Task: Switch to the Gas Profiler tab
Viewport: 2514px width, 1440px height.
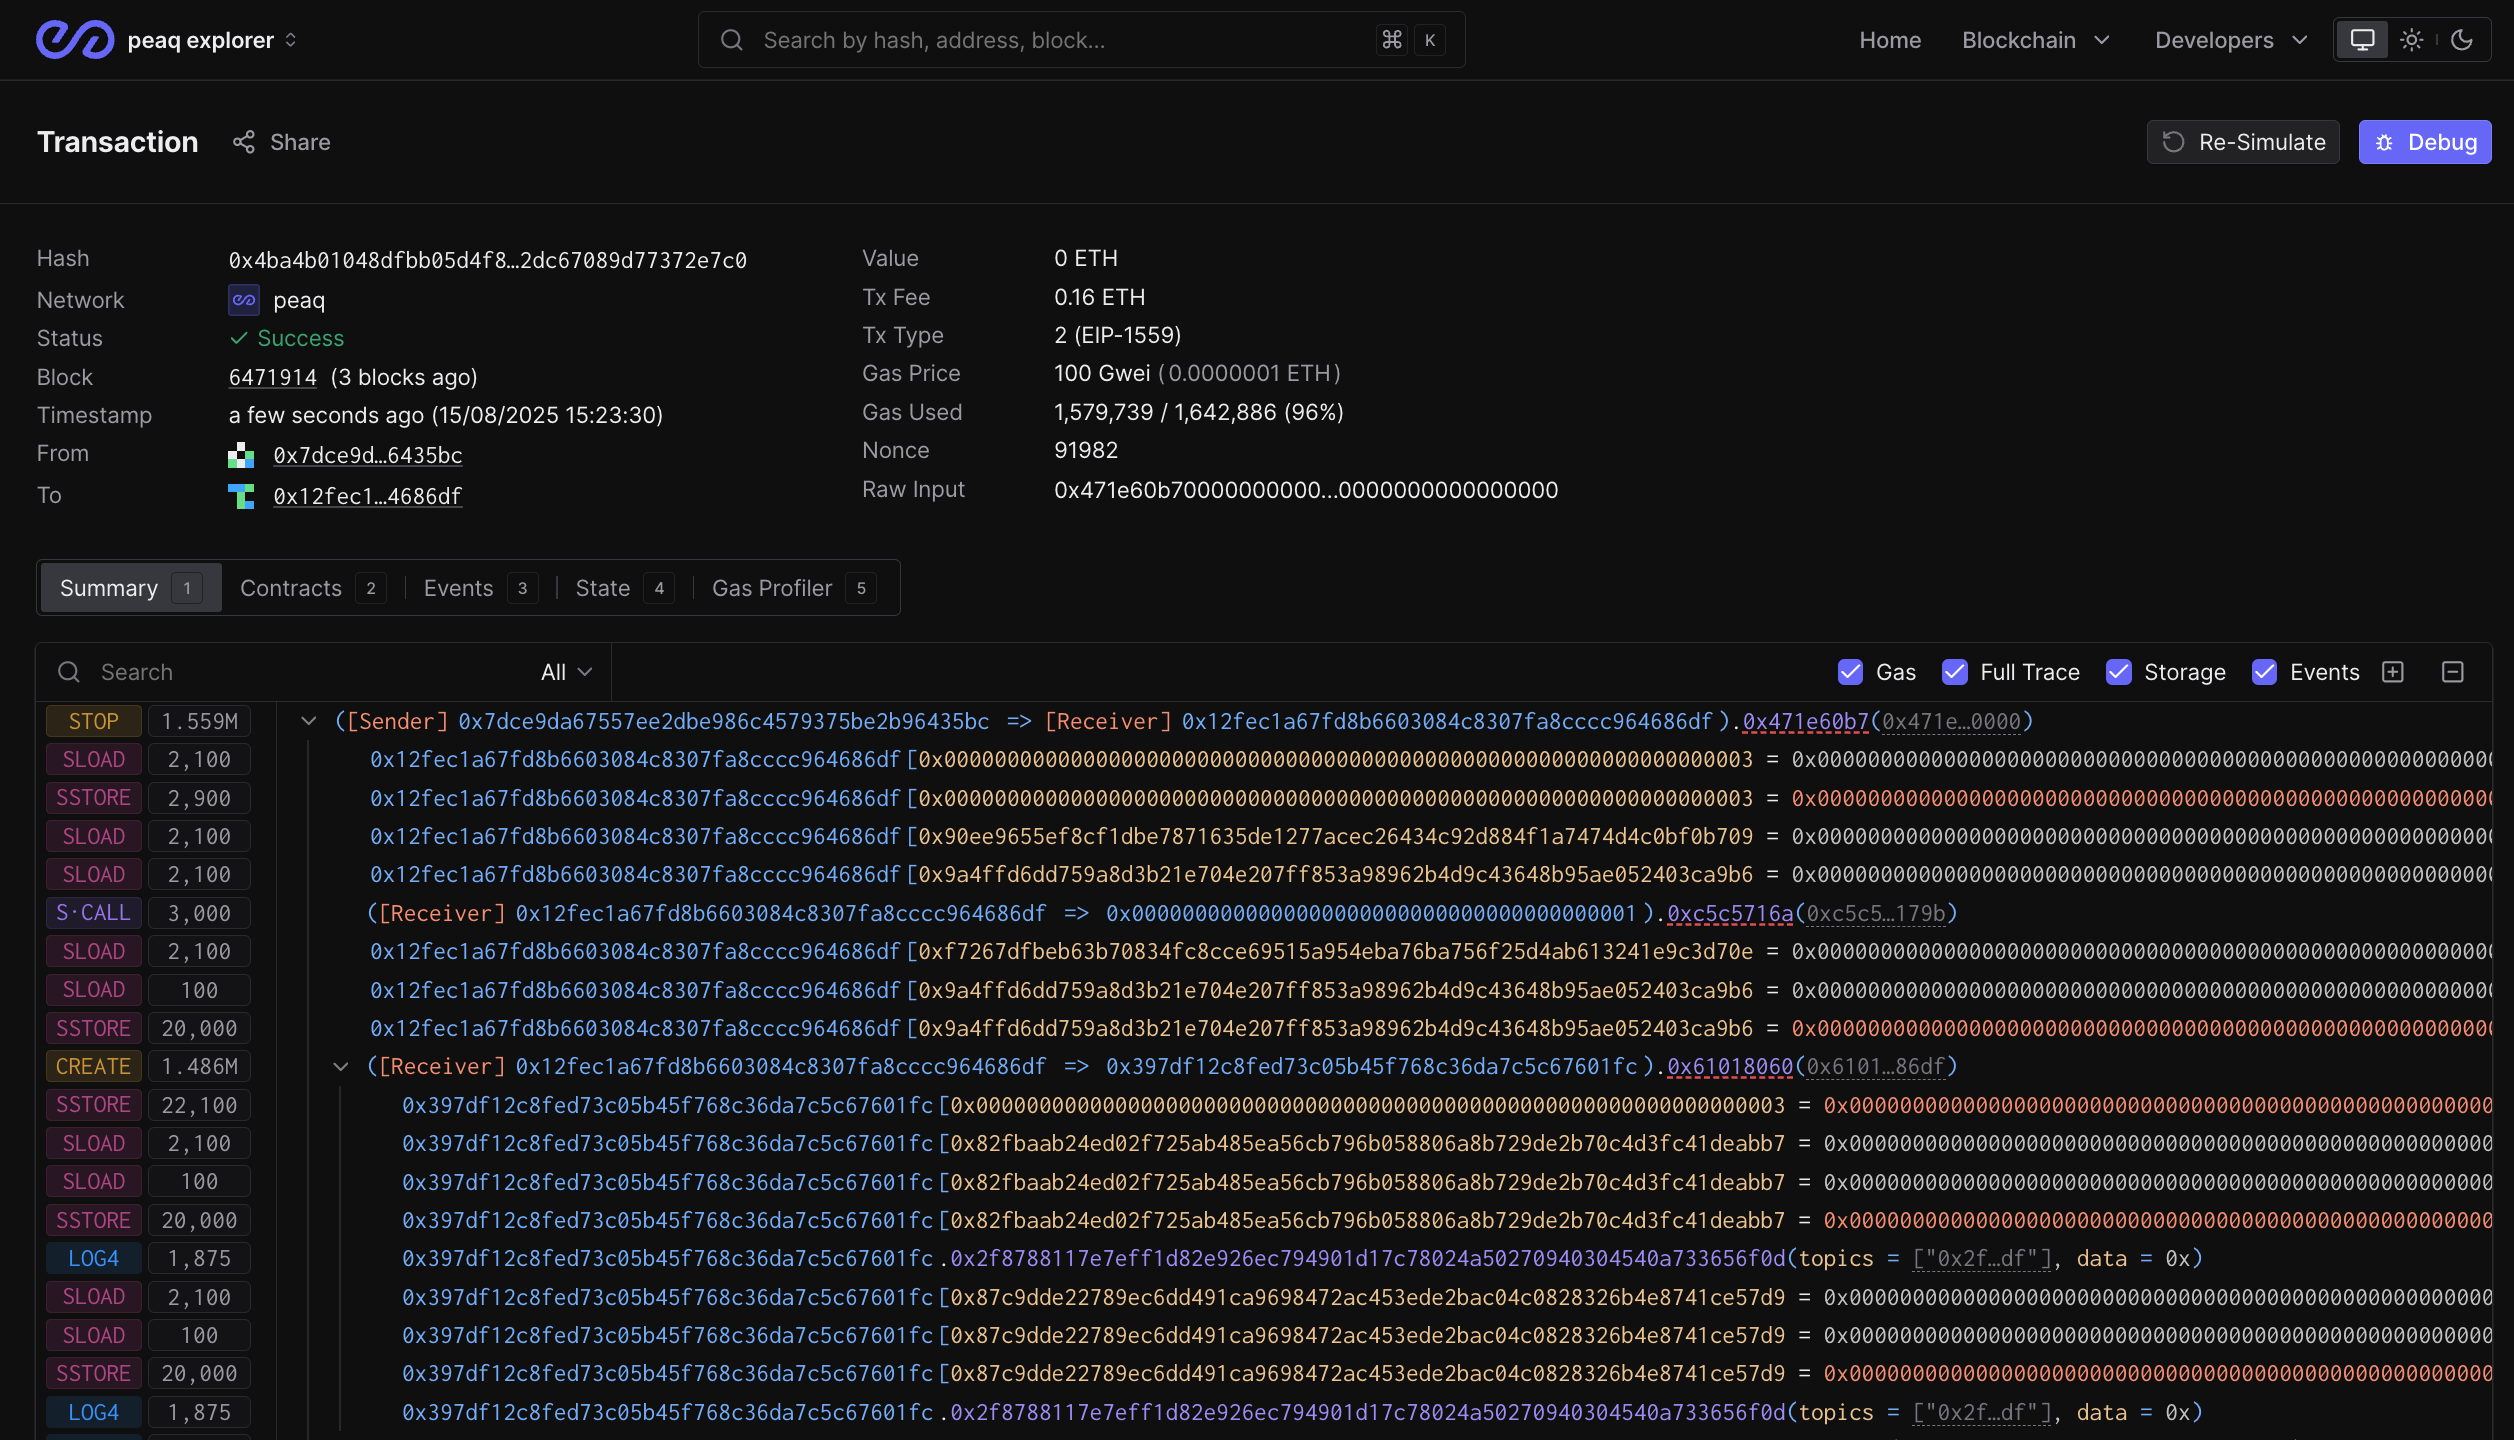Action: [x=772, y=588]
